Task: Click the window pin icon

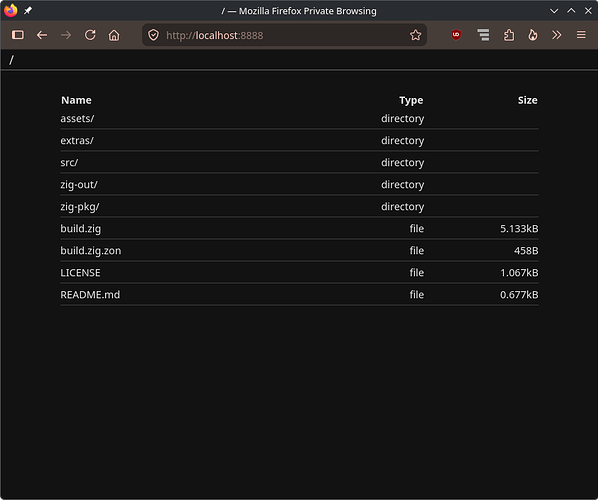Action: click(28, 11)
